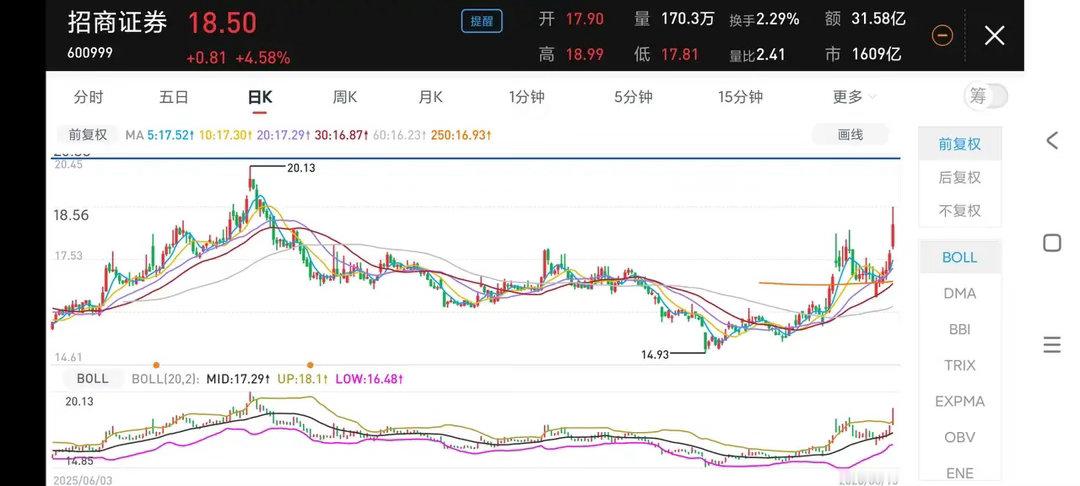
Task: Open the 画线 drawing tool
Action: (x=850, y=135)
